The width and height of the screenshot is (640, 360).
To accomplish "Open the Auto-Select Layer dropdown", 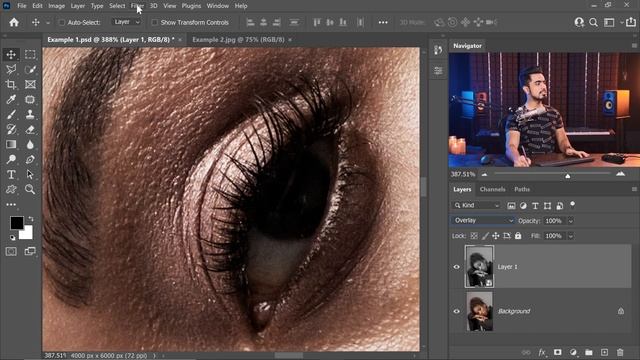I will click(127, 22).
